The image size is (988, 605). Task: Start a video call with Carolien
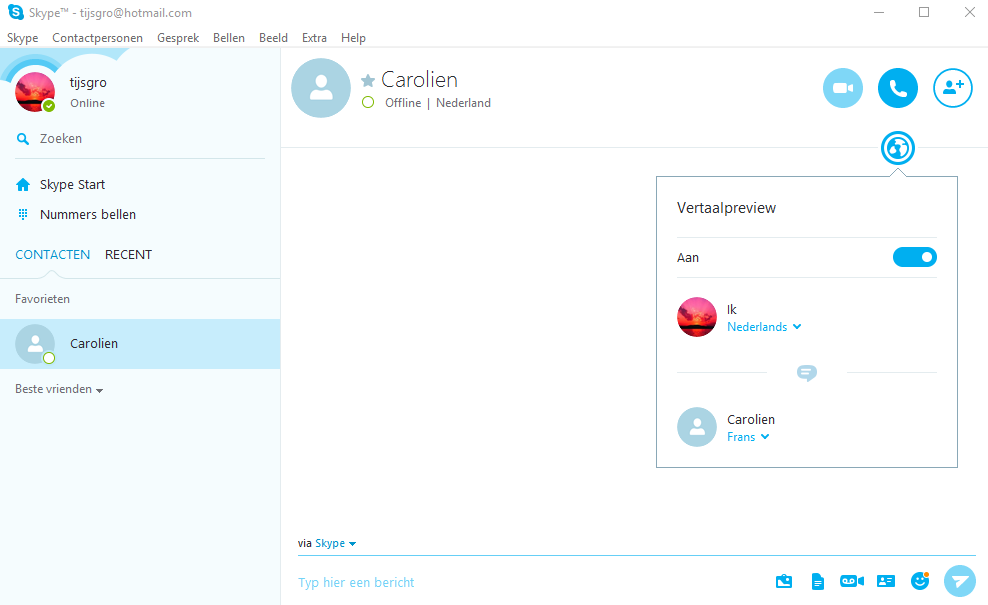(x=842, y=88)
